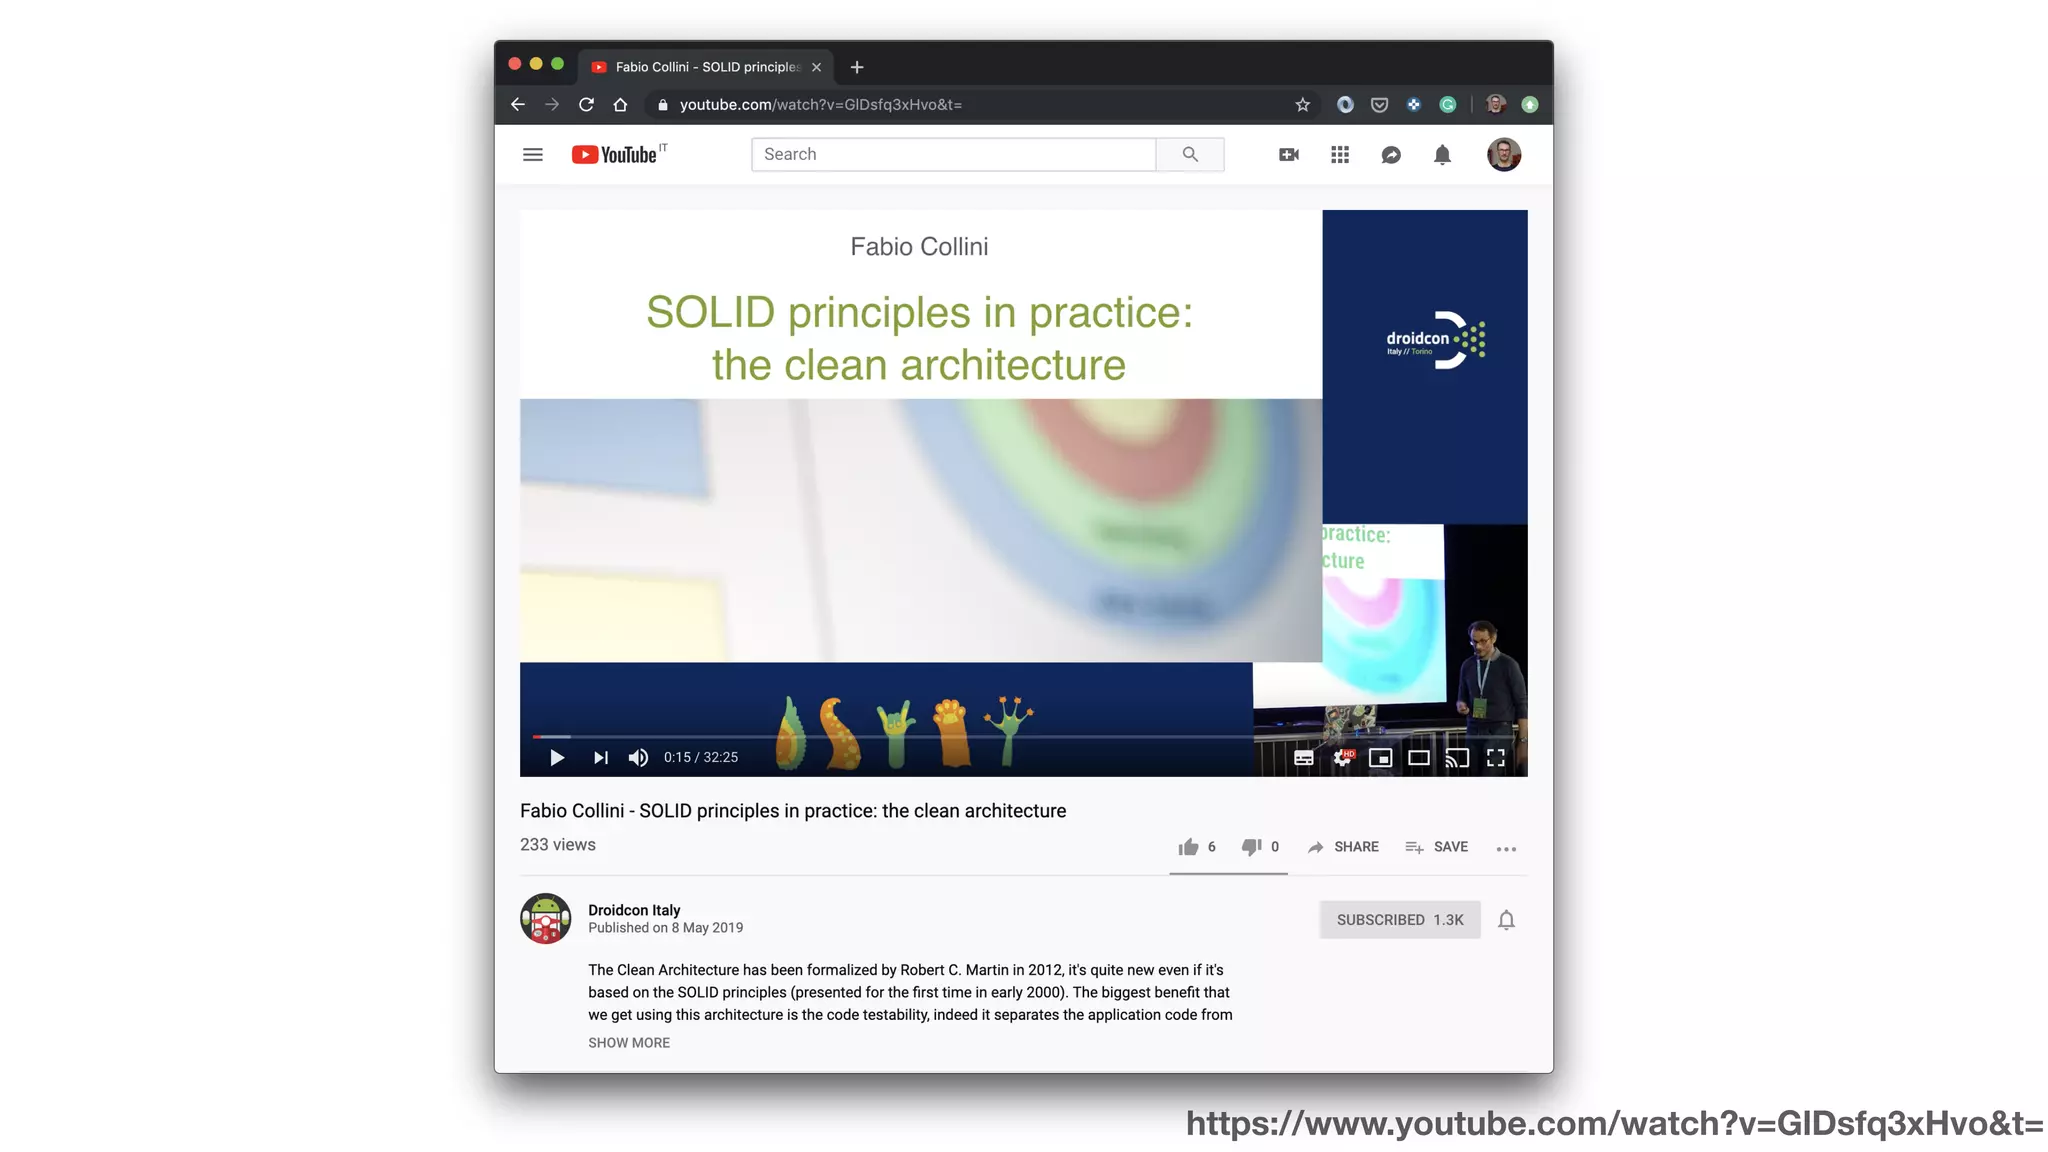Image resolution: width=2048 pixels, height=1152 pixels.
Task: Open a new browser tab
Action: (857, 67)
